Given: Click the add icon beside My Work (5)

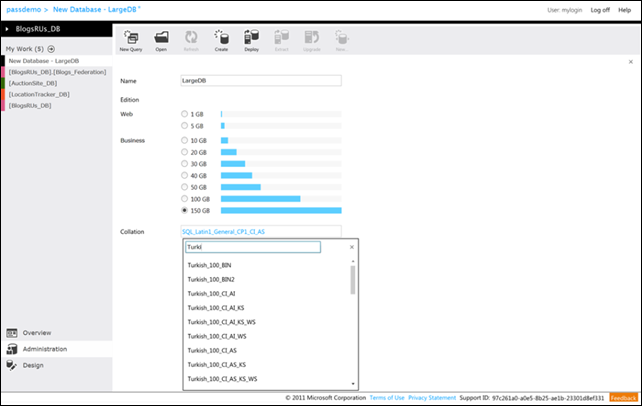Looking at the screenshot, I should (51, 49).
